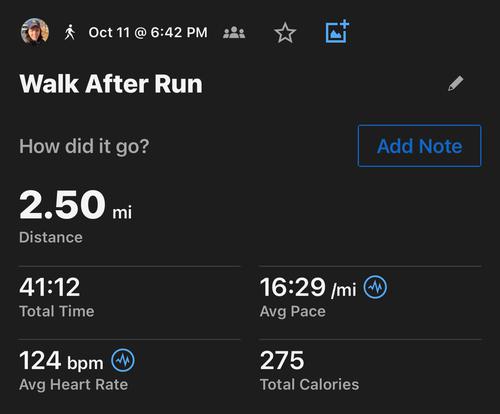This screenshot has width=500, height=414.
Task: Open the group privacy people icon
Action: [234, 32]
